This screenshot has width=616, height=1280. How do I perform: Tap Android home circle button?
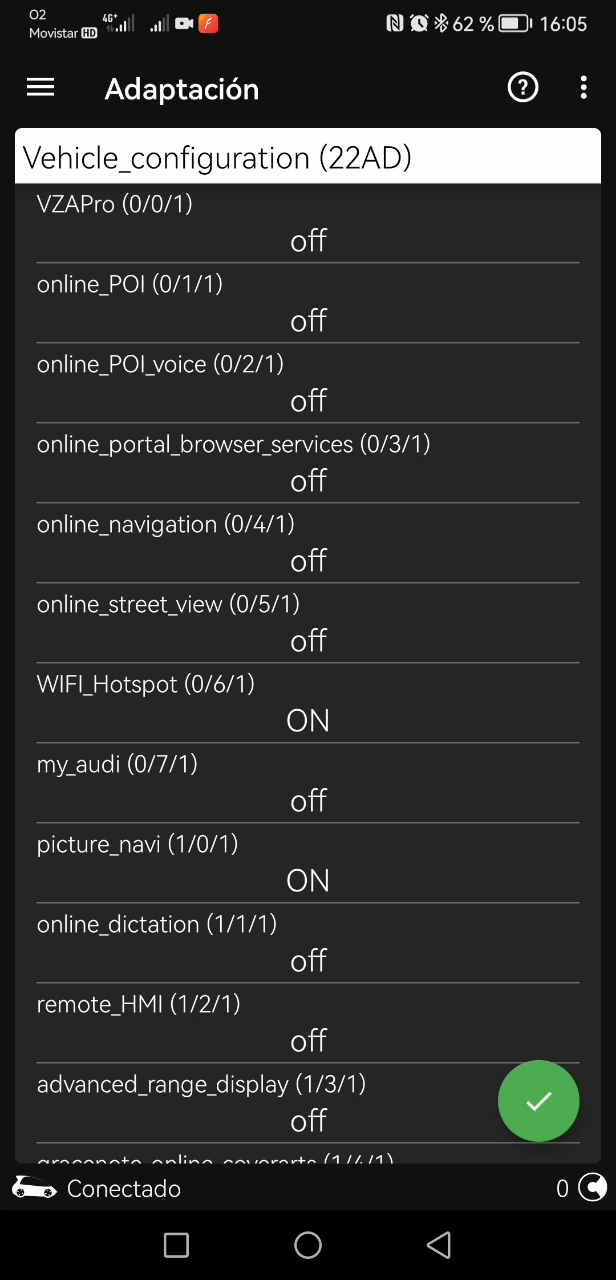308,1245
